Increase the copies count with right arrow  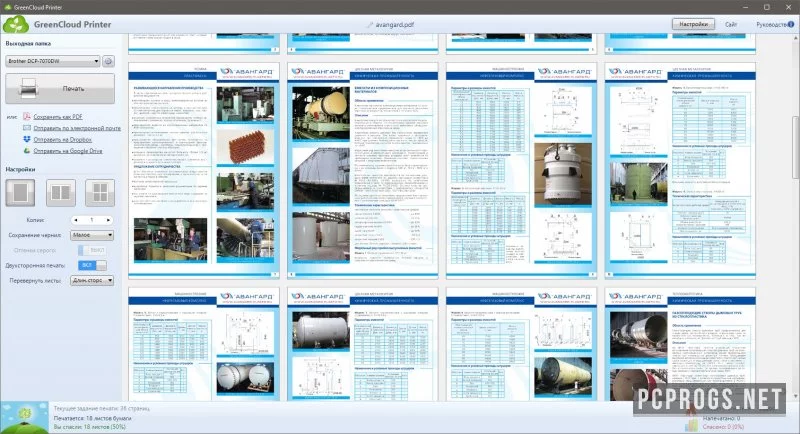108,220
